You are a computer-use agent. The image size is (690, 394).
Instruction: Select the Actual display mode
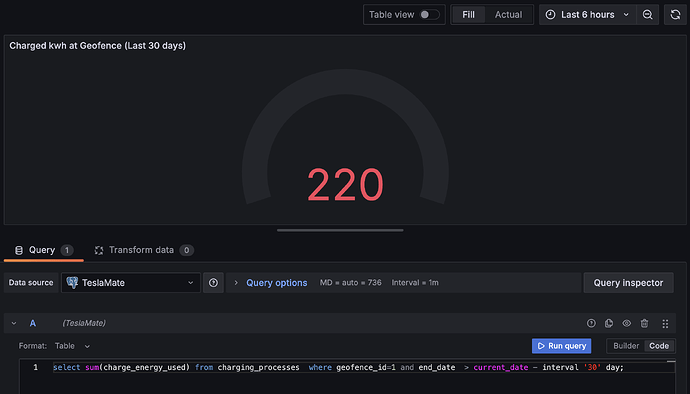pyautogui.click(x=508, y=15)
